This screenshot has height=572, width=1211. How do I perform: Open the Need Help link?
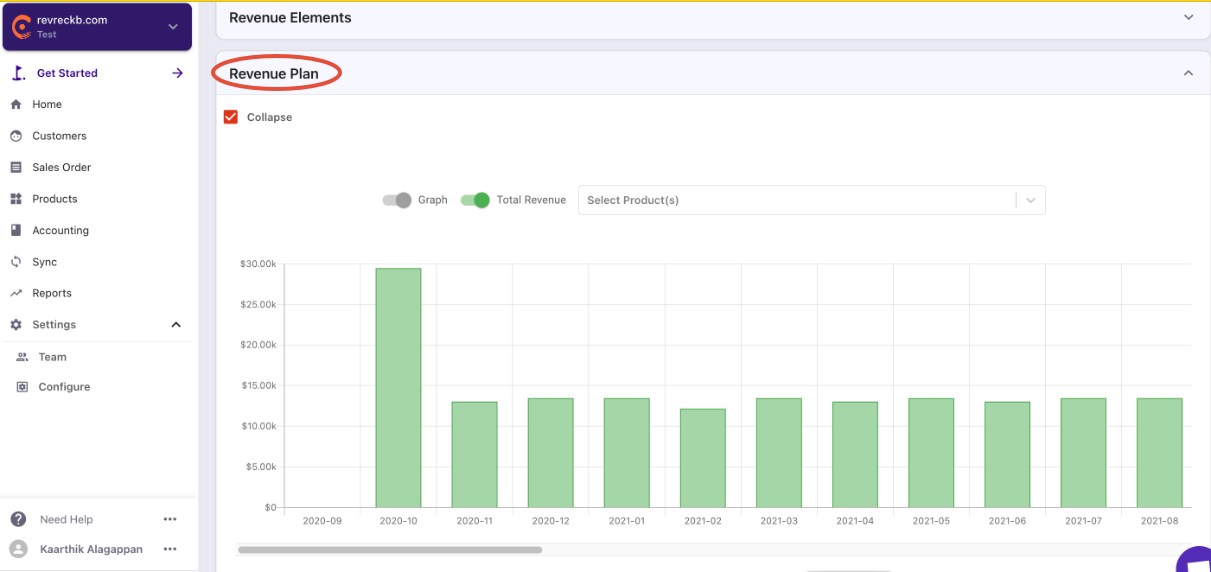(66, 520)
